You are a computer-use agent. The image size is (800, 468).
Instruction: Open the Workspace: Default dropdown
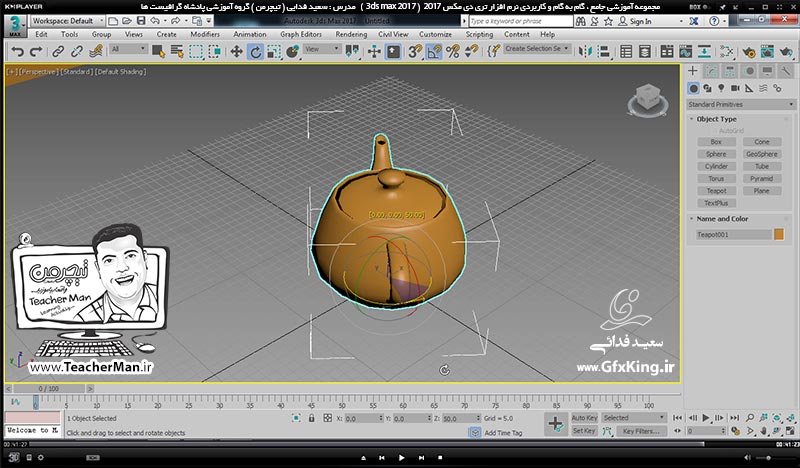(x=67, y=21)
